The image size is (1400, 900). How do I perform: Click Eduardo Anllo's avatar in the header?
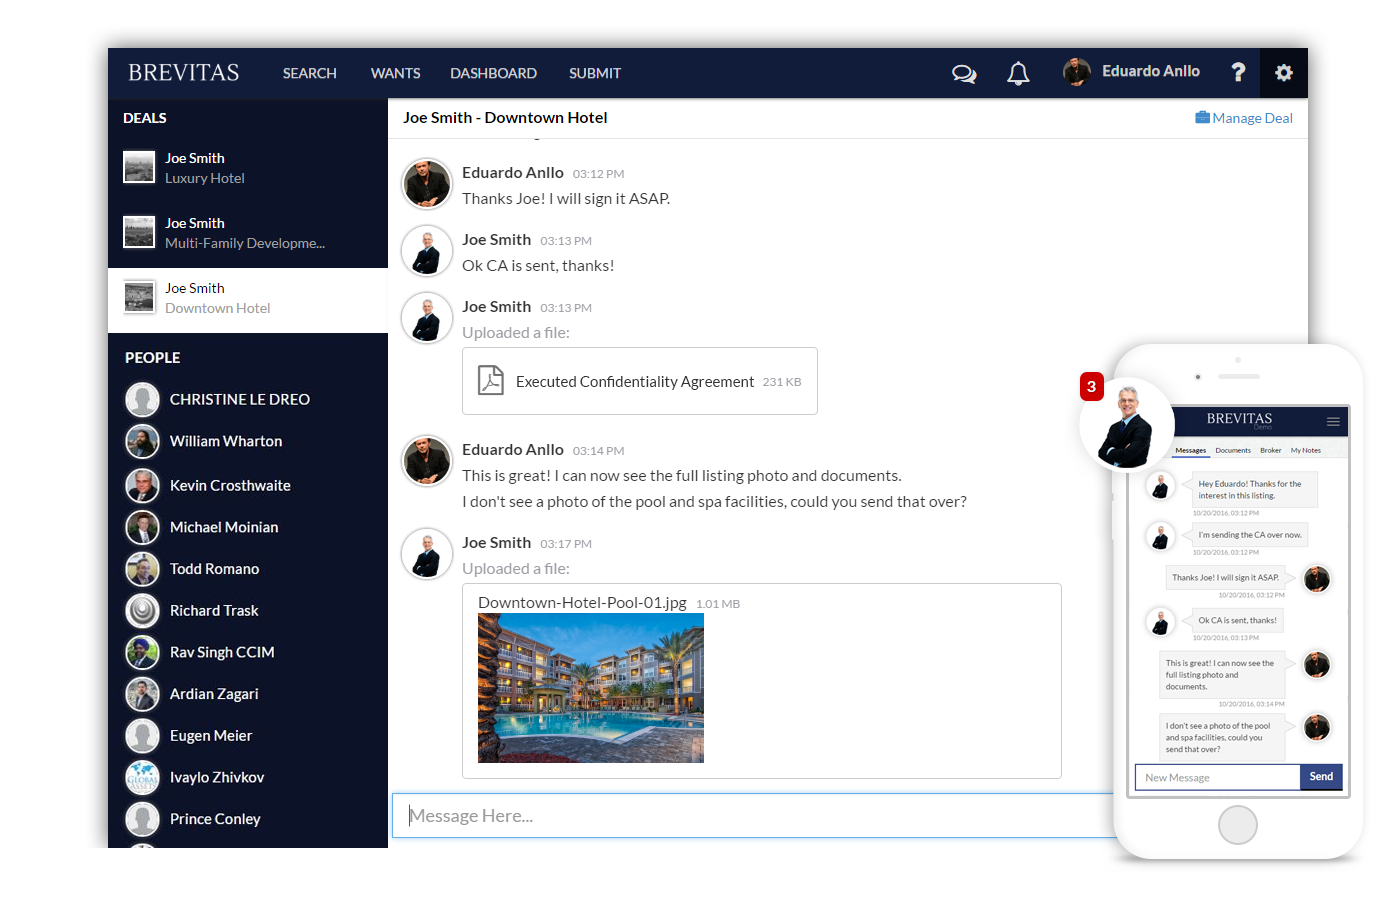[x=1077, y=72]
